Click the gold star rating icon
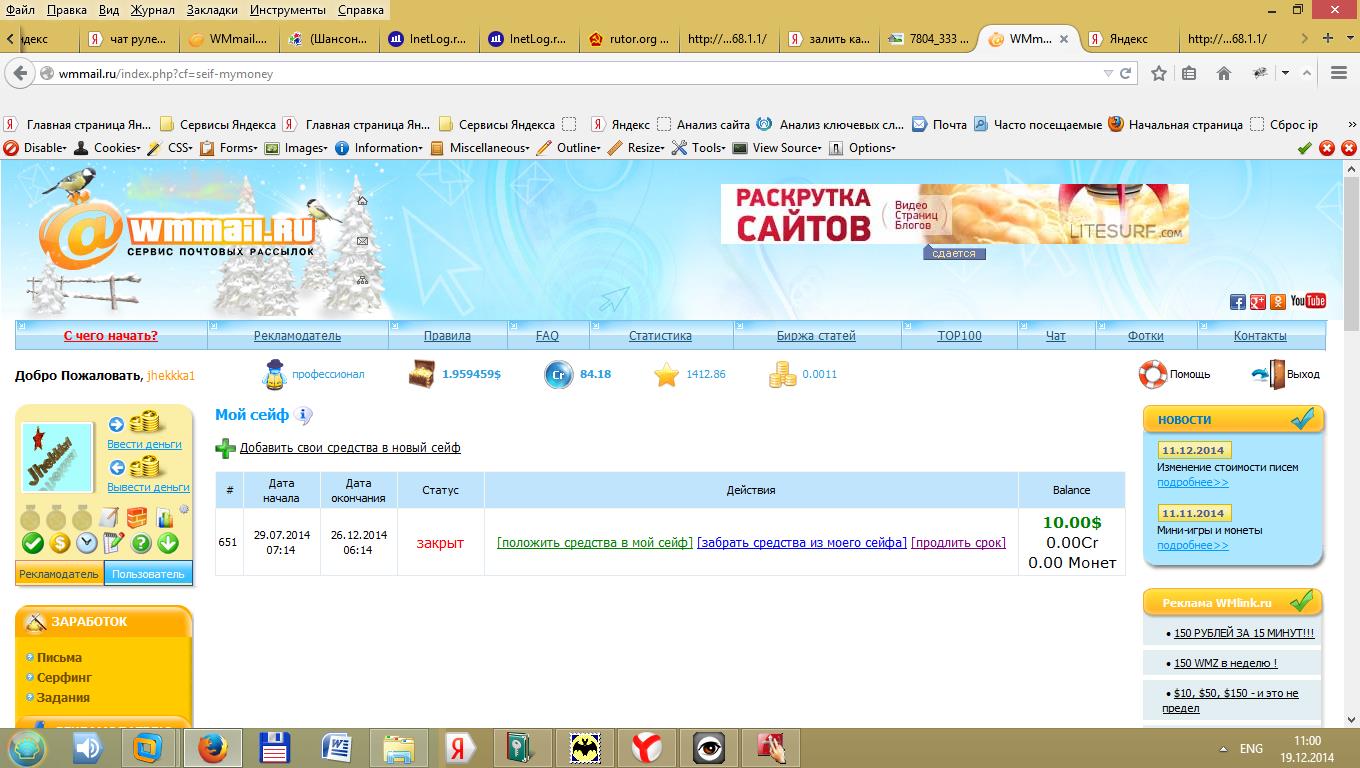This screenshot has width=1360, height=768. pos(666,375)
